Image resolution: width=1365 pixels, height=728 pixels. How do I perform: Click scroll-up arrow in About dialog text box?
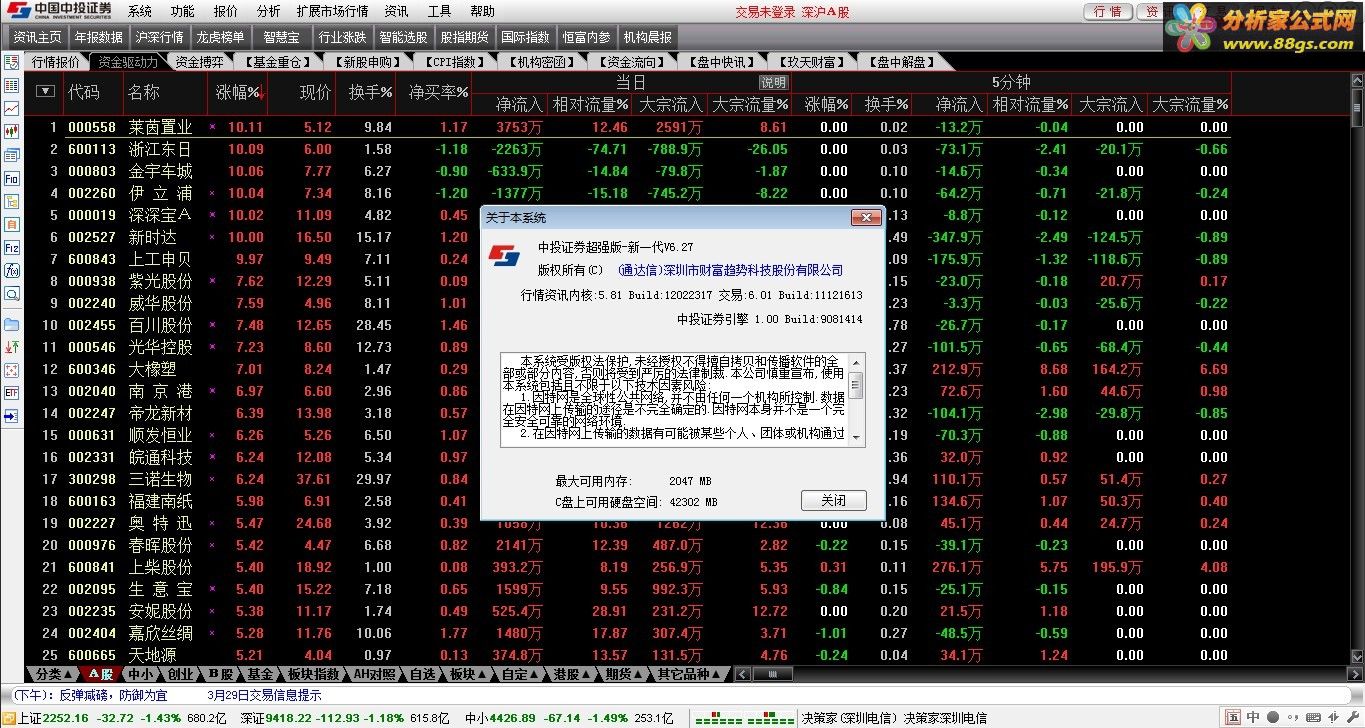pos(856,361)
